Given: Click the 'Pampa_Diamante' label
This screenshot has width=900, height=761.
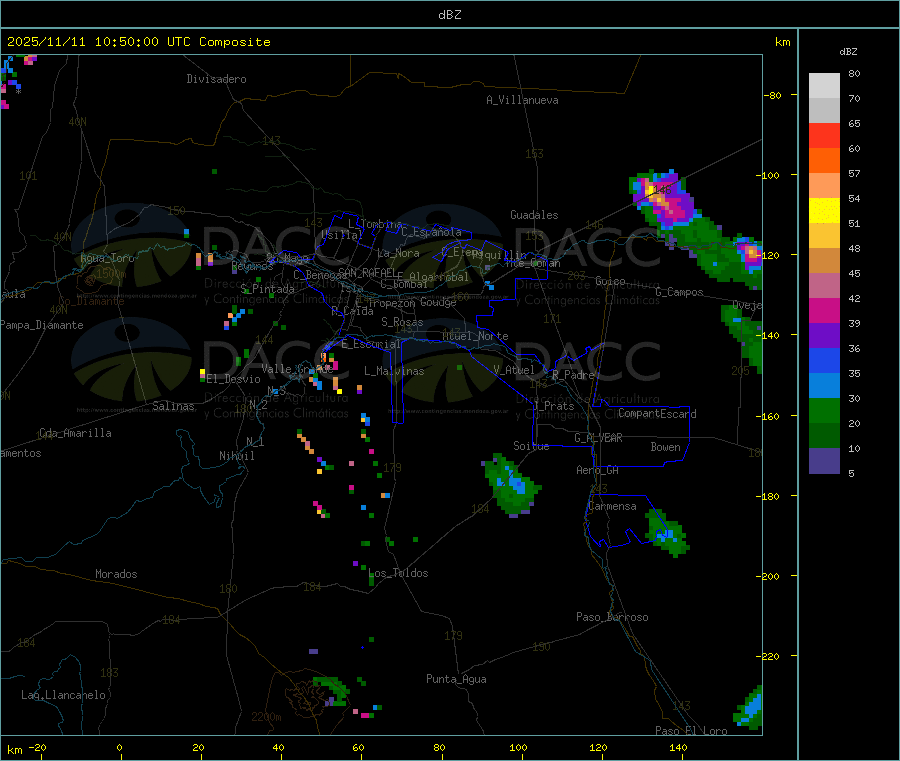Looking at the screenshot, I should [x=42, y=325].
